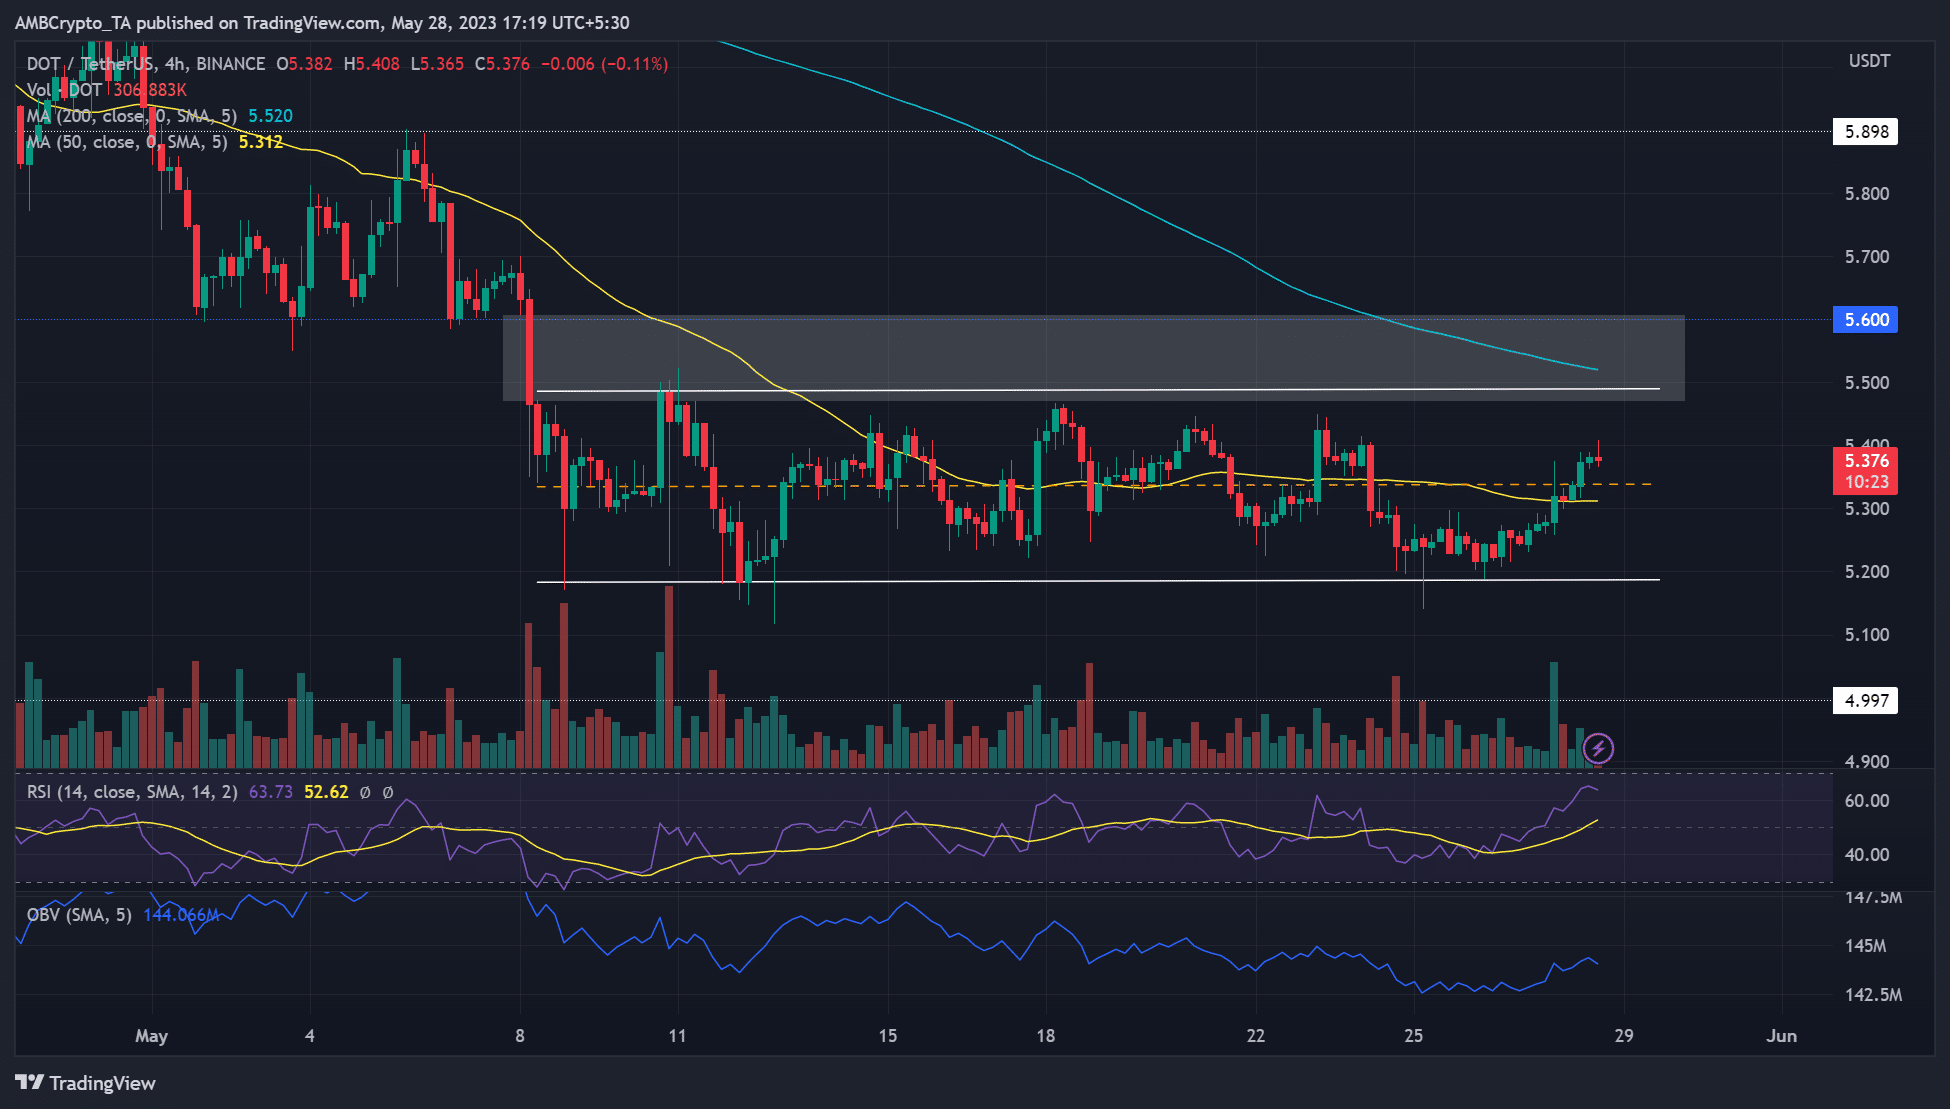
Task: Click the 18 date marker on axis
Action: (1045, 1036)
